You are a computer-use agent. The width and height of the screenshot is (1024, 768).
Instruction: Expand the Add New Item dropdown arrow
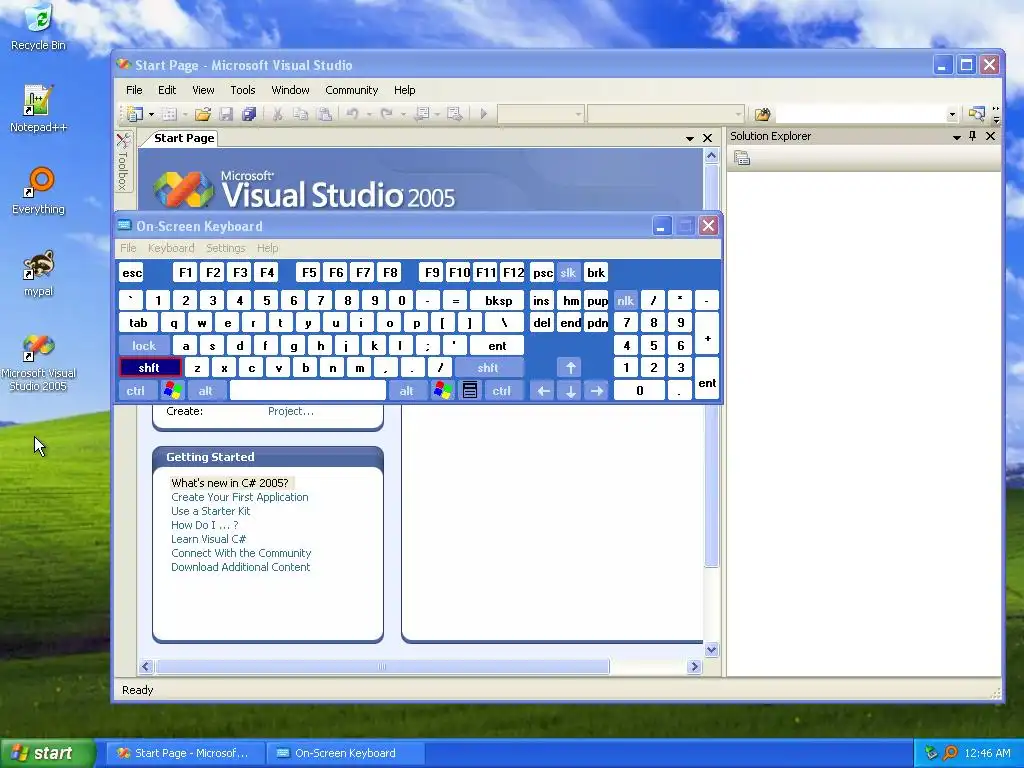click(185, 114)
